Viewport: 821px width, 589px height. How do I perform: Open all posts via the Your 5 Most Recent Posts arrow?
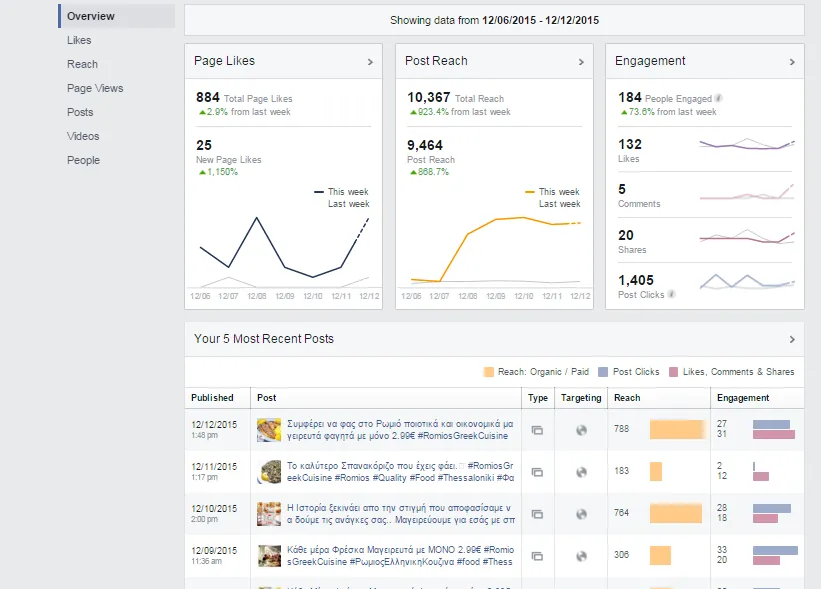(792, 339)
